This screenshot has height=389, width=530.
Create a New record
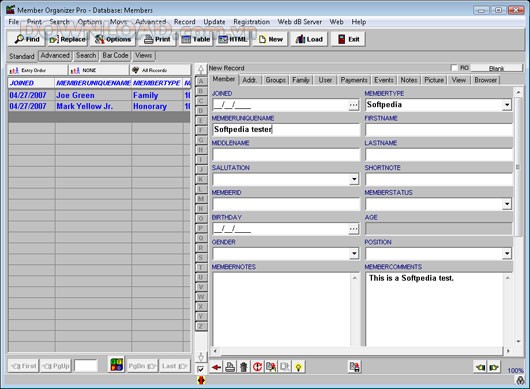coord(270,39)
